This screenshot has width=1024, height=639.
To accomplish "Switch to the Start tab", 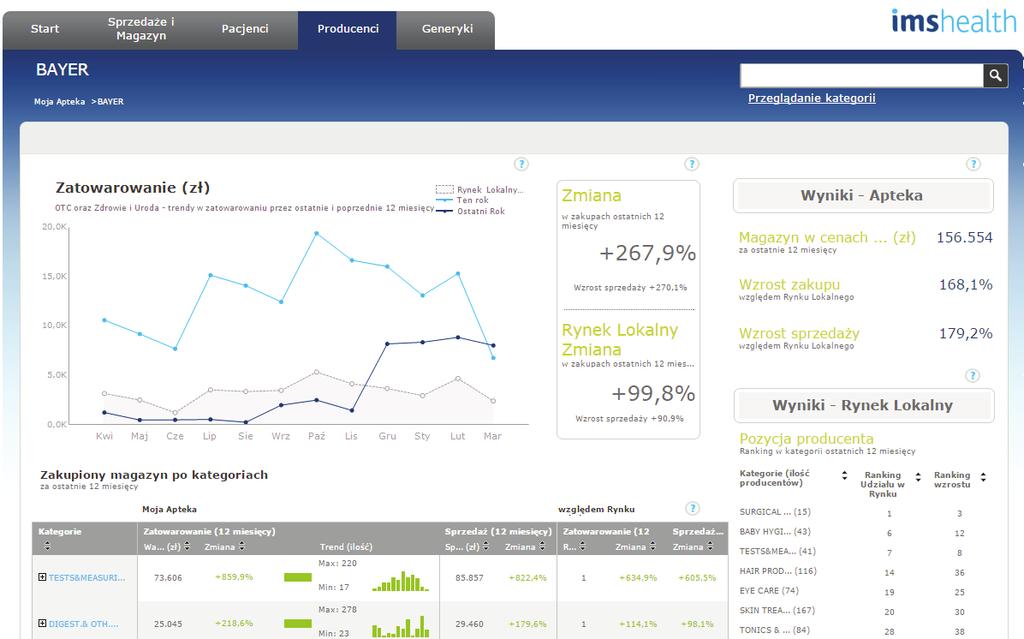I will pyautogui.click(x=44, y=29).
